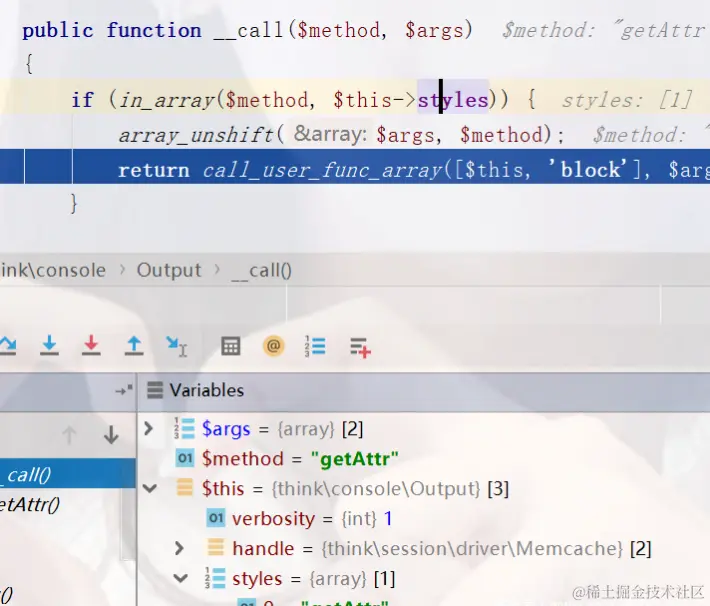Click the public keyword in the declaration
The width and height of the screenshot is (710, 606).
58,30
